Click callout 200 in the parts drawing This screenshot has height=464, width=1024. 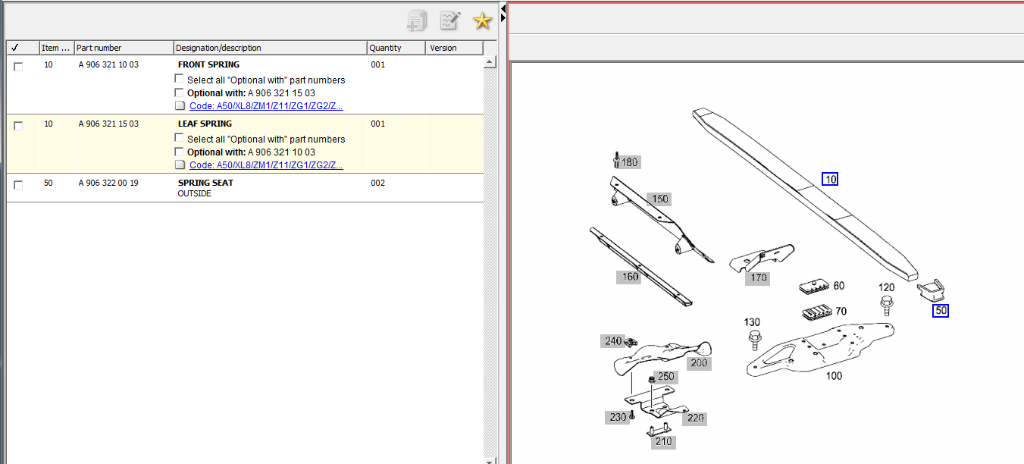point(699,363)
